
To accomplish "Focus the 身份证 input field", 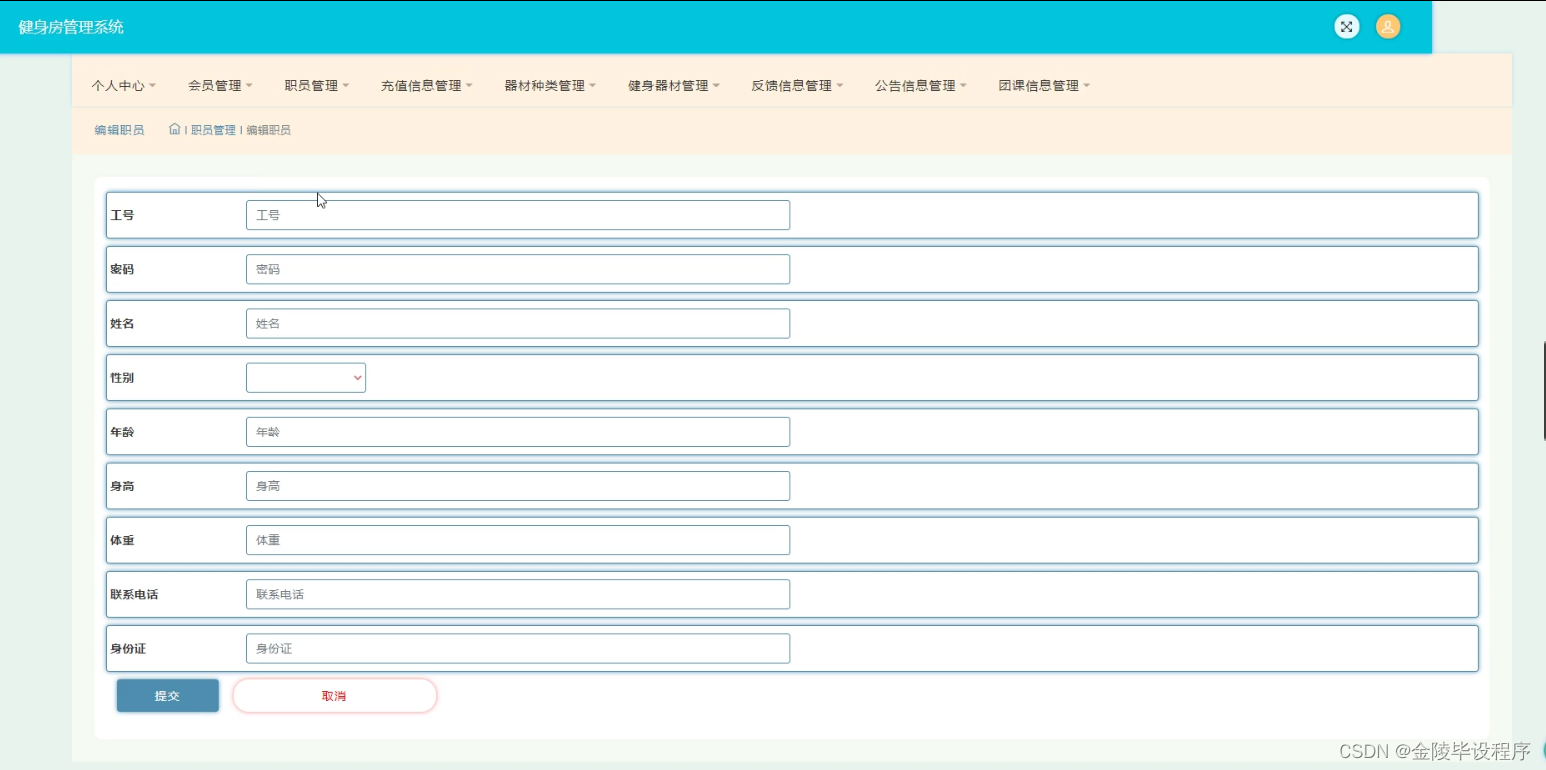I will point(518,648).
